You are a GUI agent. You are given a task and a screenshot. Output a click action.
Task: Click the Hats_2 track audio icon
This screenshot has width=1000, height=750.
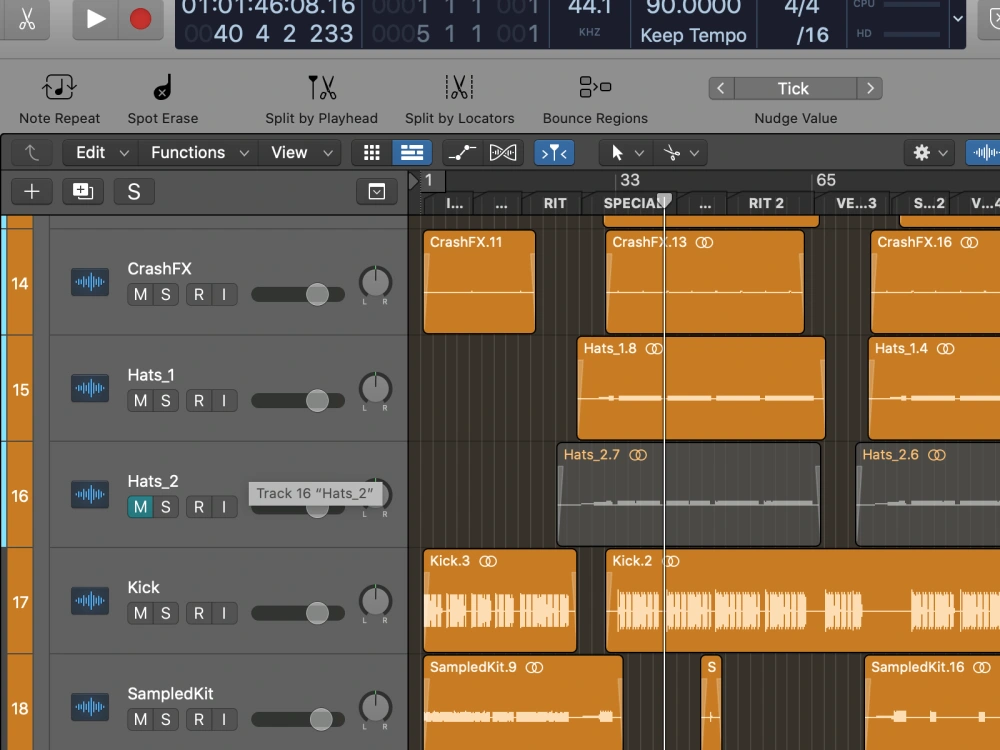point(89,494)
